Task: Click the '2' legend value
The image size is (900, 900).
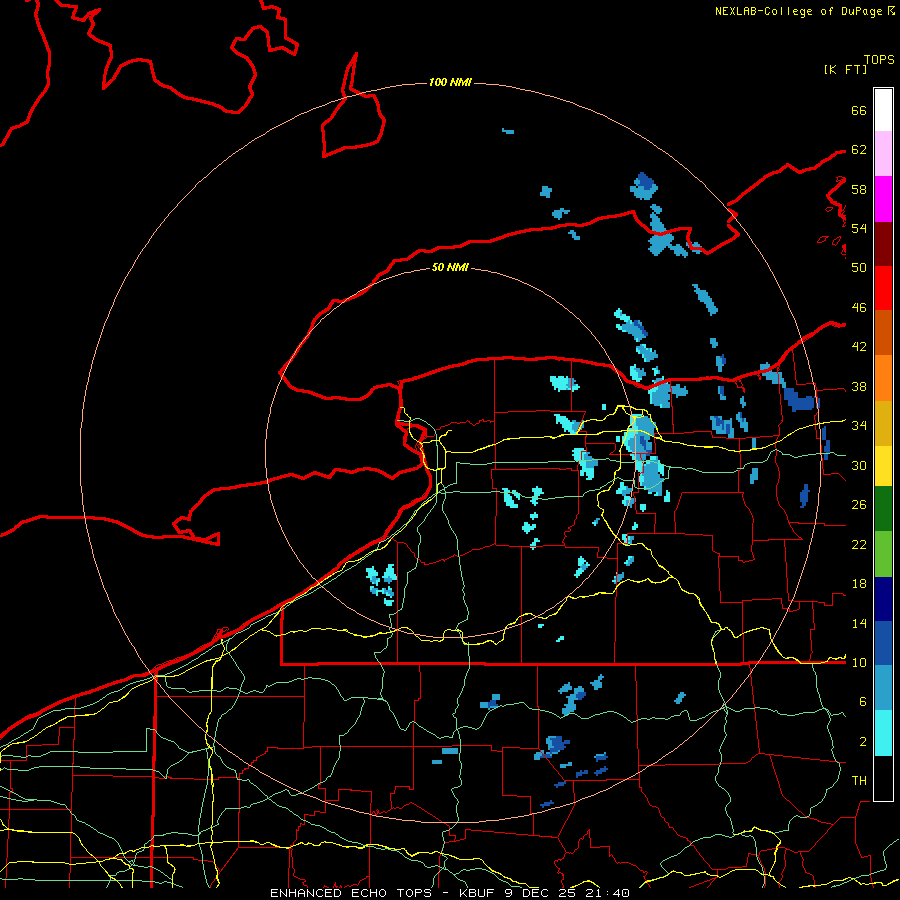Action: point(863,742)
